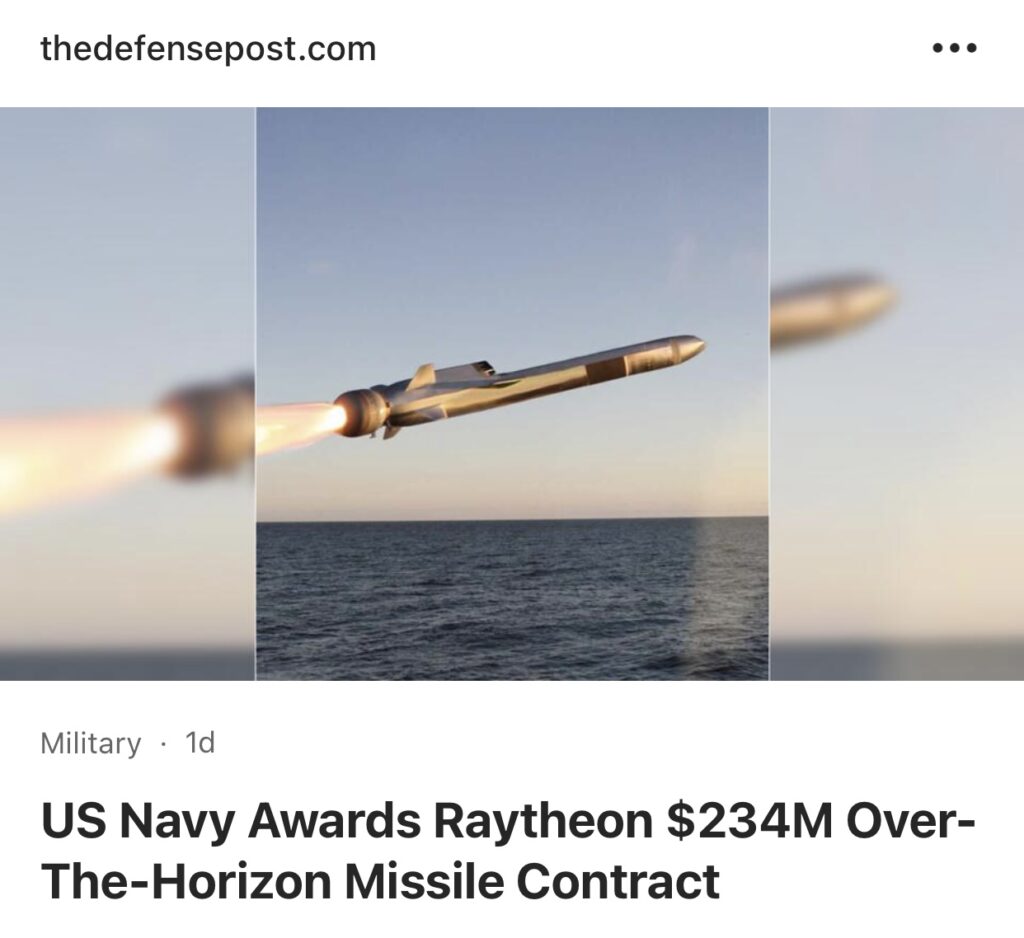Click the separator dot between Military and 1d
This screenshot has width=1024, height=938.
coord(163,743)
